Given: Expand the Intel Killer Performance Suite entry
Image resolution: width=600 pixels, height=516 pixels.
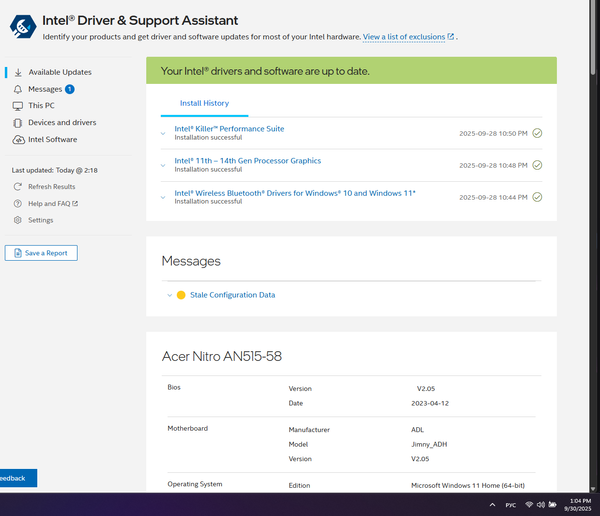Looking at the screenshot, I should [163, 132].
